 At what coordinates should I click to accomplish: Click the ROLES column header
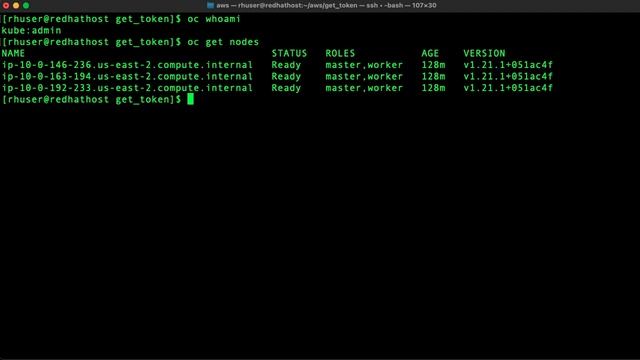(340, 53)
